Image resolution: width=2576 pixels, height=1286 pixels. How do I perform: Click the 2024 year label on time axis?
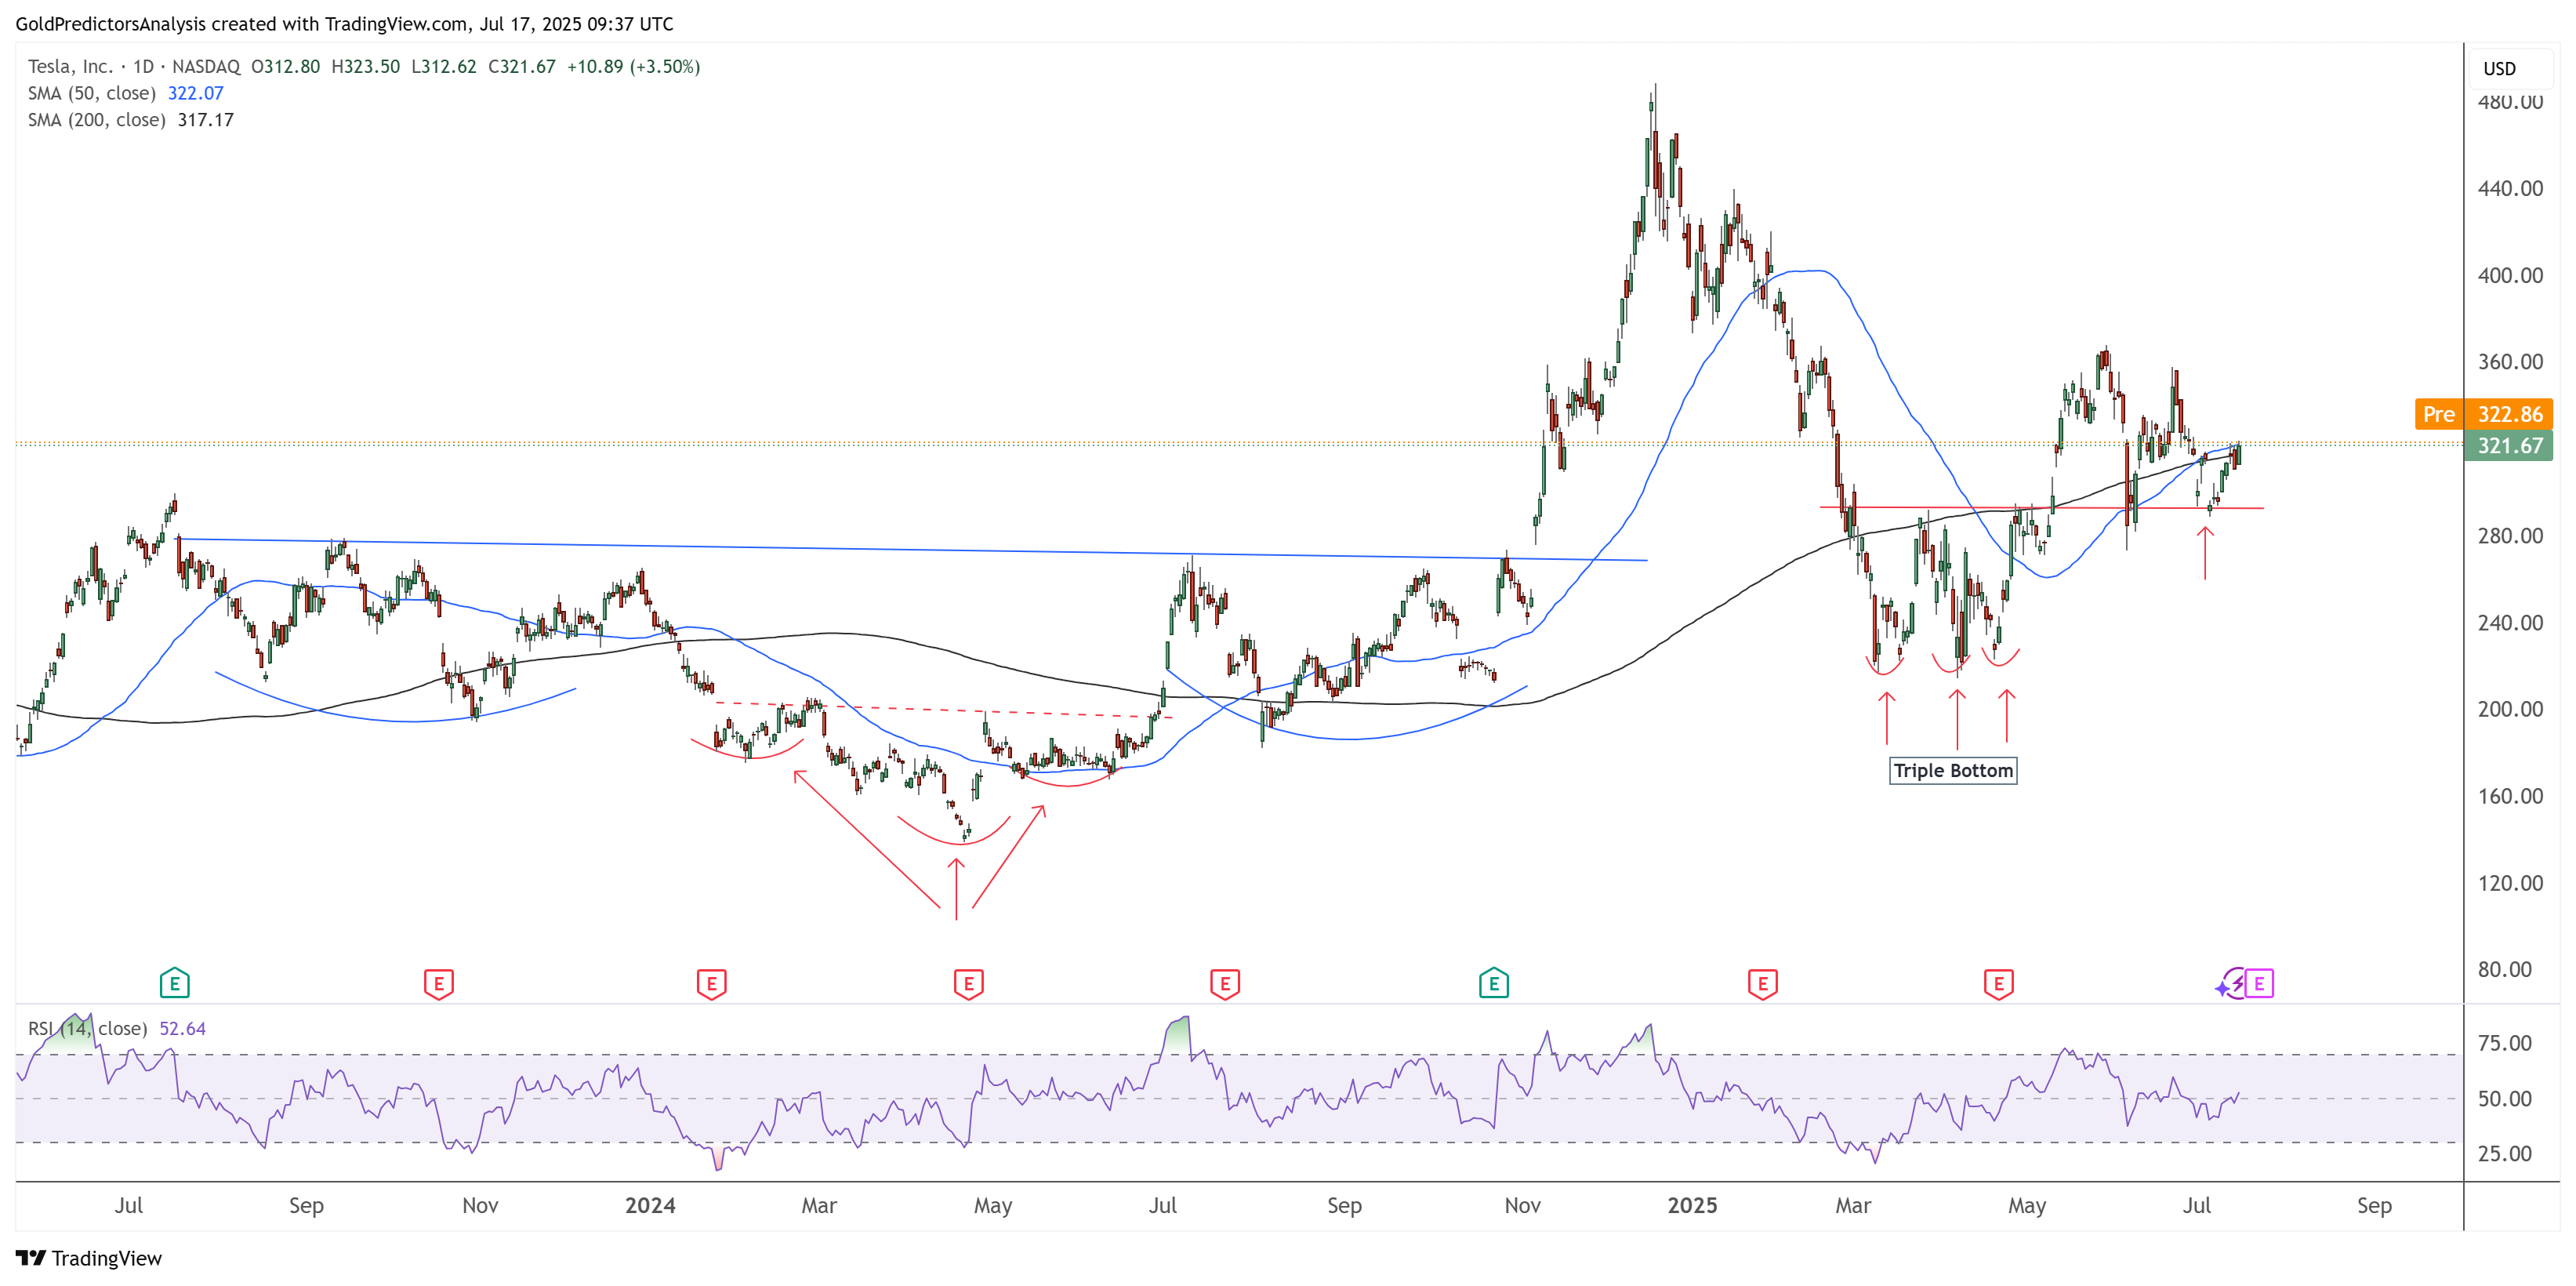[650, 1205]
